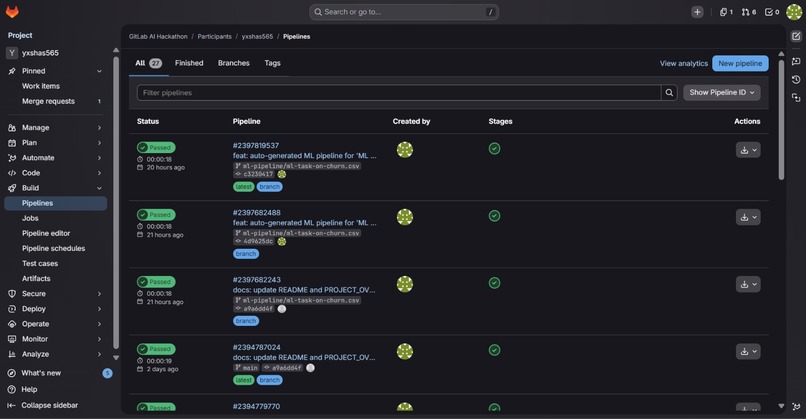
Task: Open download artifacts dropdown for pipeline #2397682488
Action: (x=748, y=217)
